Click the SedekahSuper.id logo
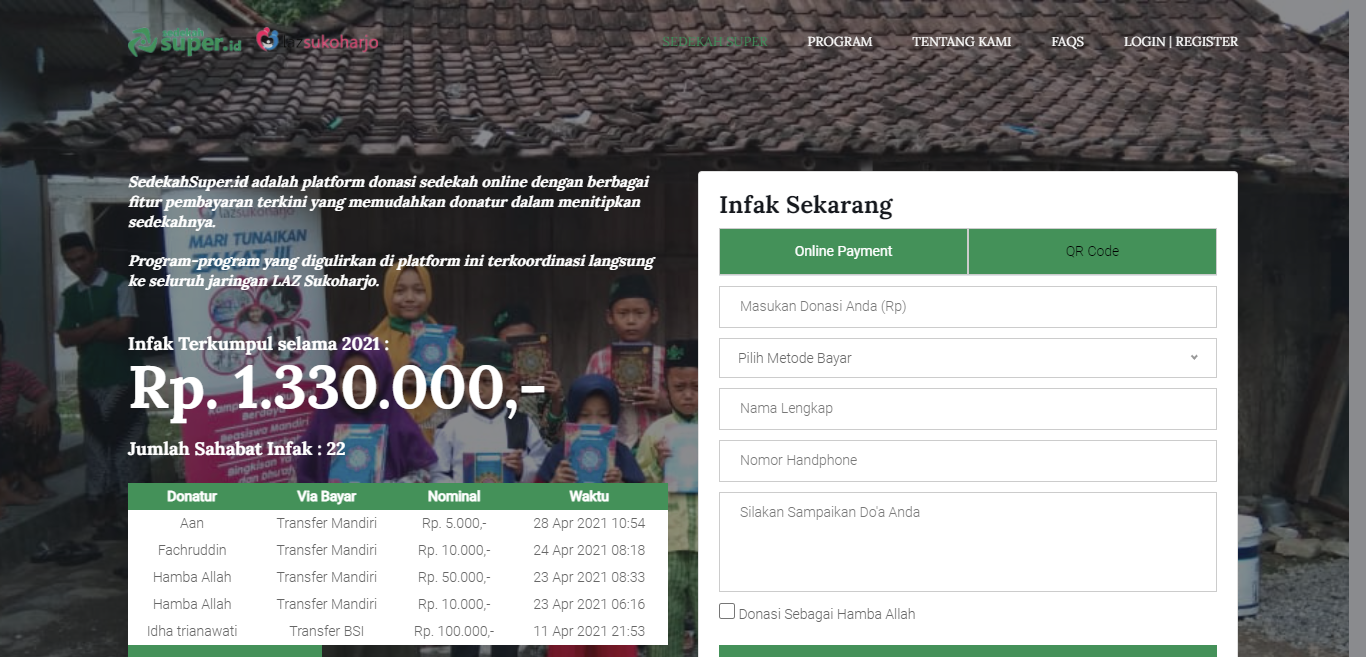The height and width of the screenshot is (657, 1366). [185, 42]
